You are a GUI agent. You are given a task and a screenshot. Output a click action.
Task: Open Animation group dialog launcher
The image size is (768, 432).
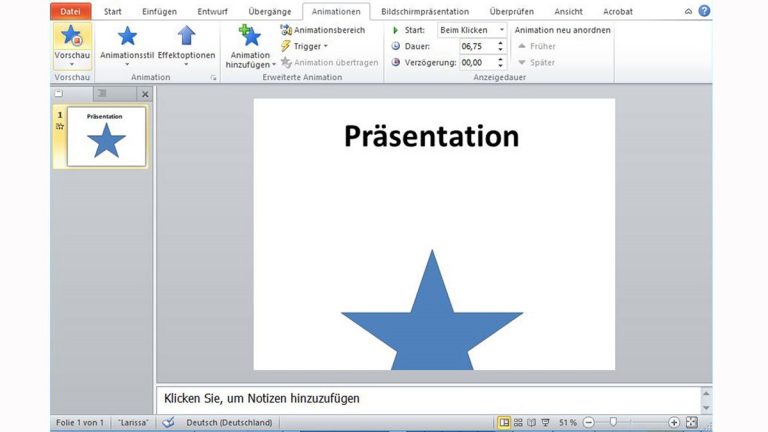coord(213,77)
